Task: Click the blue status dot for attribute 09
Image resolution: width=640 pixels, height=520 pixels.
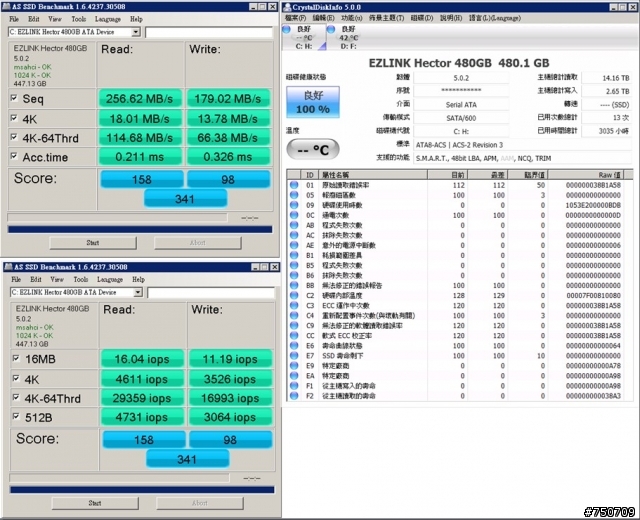Action: pyautogui.click(x=293, y=205)
